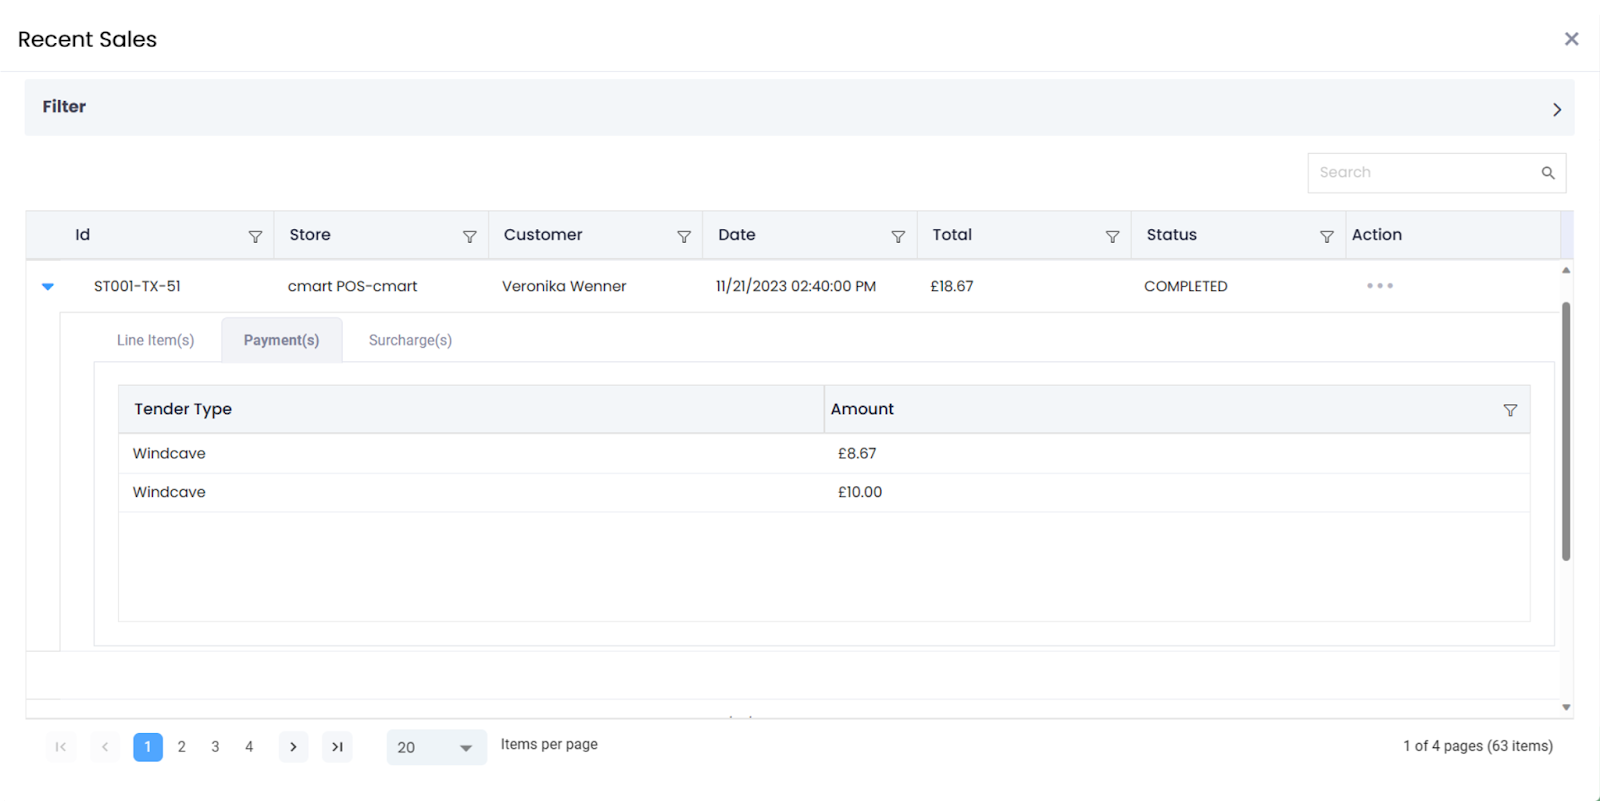Click the vertical scrollbar of sales table
1600x801 pixels.
tap(1565, 430)
